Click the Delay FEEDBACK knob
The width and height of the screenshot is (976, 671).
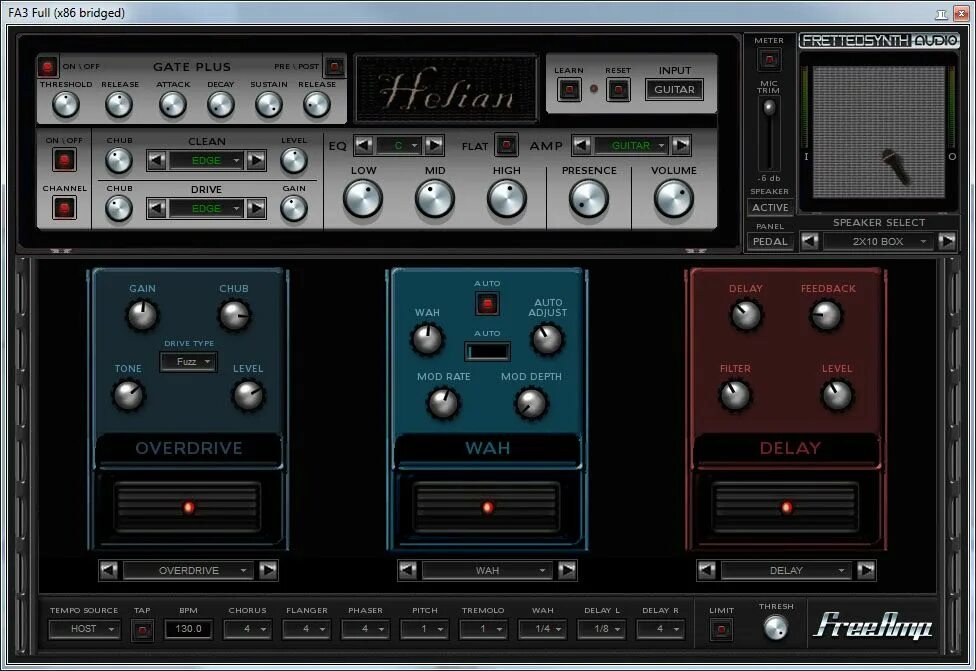coord(827,315)
